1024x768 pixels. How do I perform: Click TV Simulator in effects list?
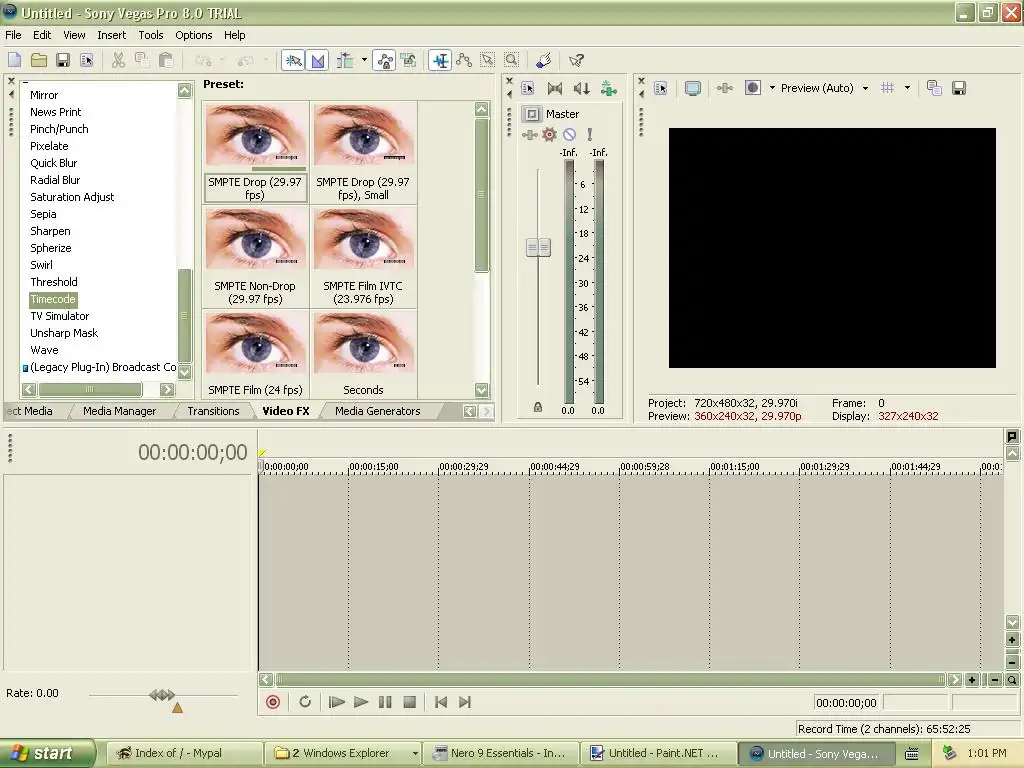(59, 316)
